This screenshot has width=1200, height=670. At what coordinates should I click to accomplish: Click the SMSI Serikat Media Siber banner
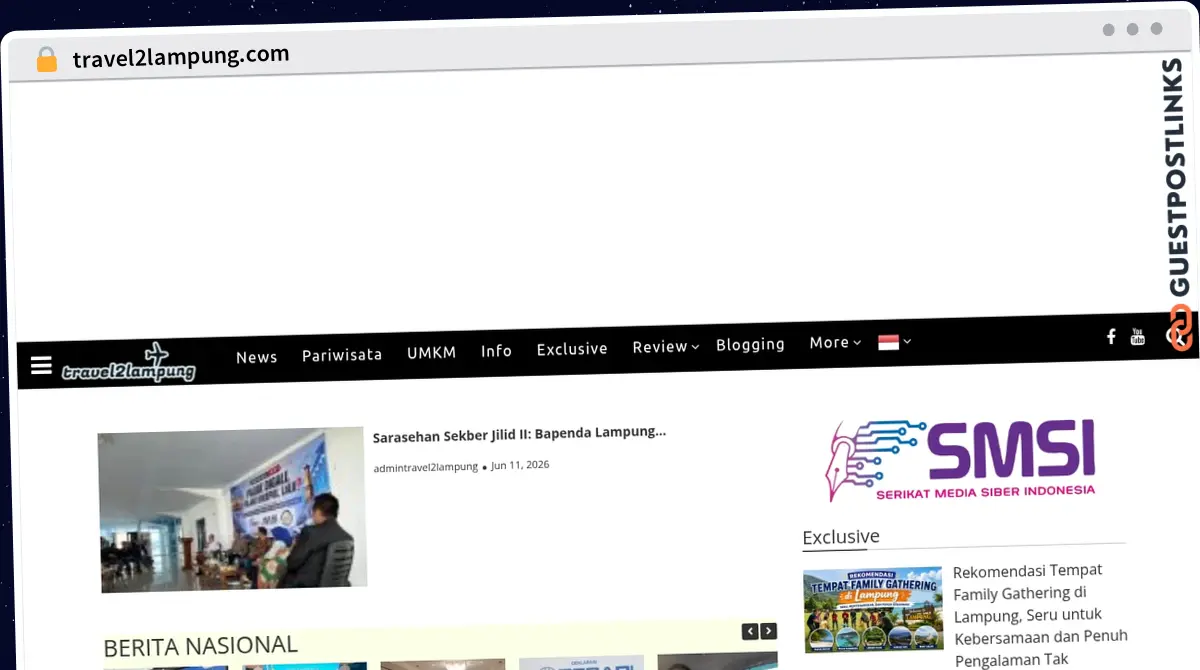pyautogui.click(x=962, y=459)
